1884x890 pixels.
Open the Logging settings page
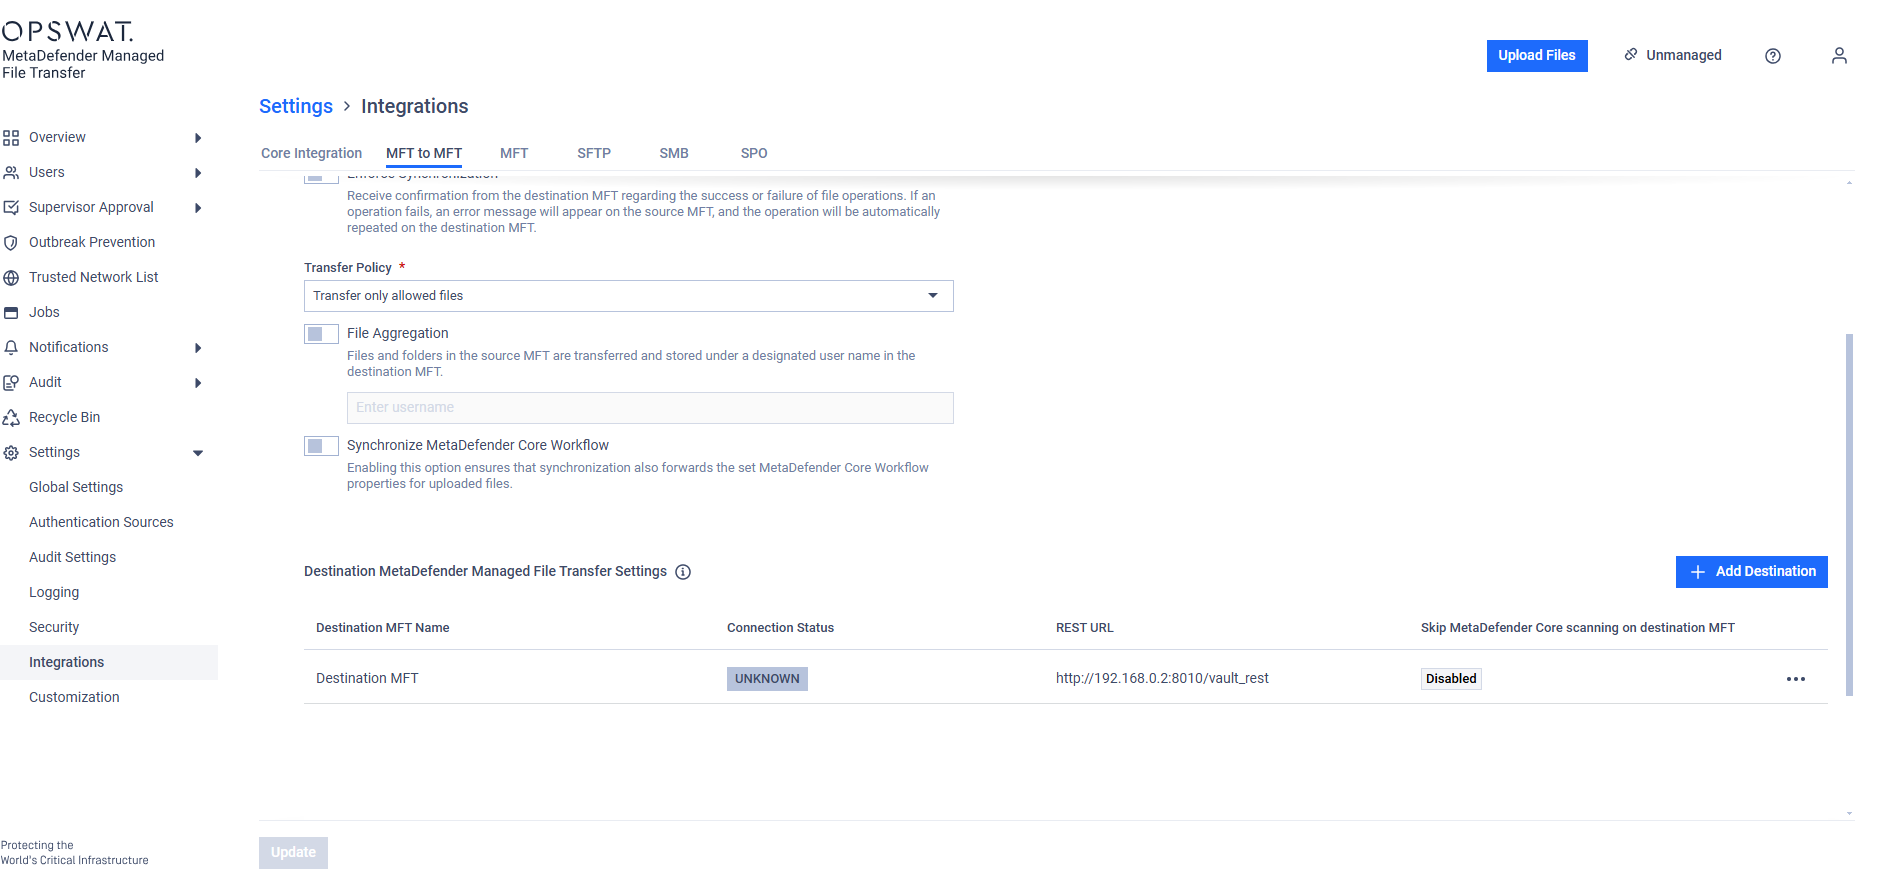[54, 592]
